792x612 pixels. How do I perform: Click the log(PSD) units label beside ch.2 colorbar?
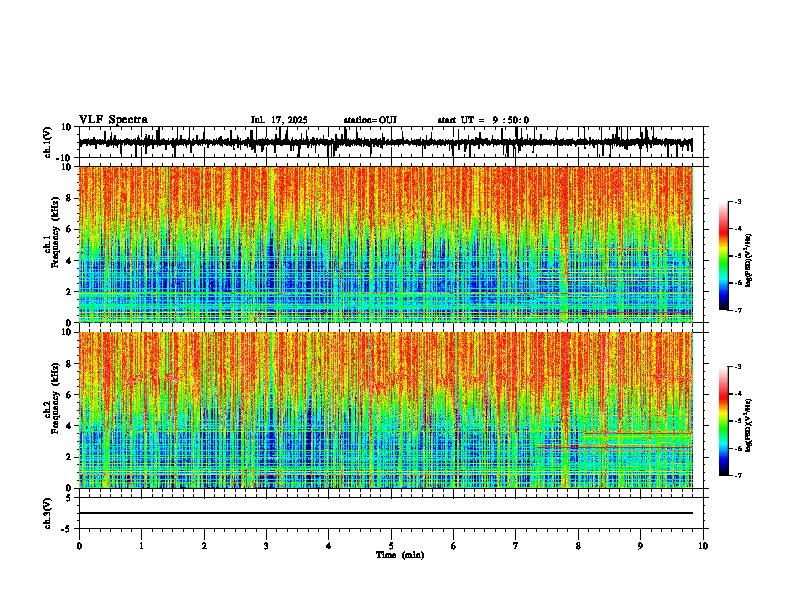click(x=748, y=426)
